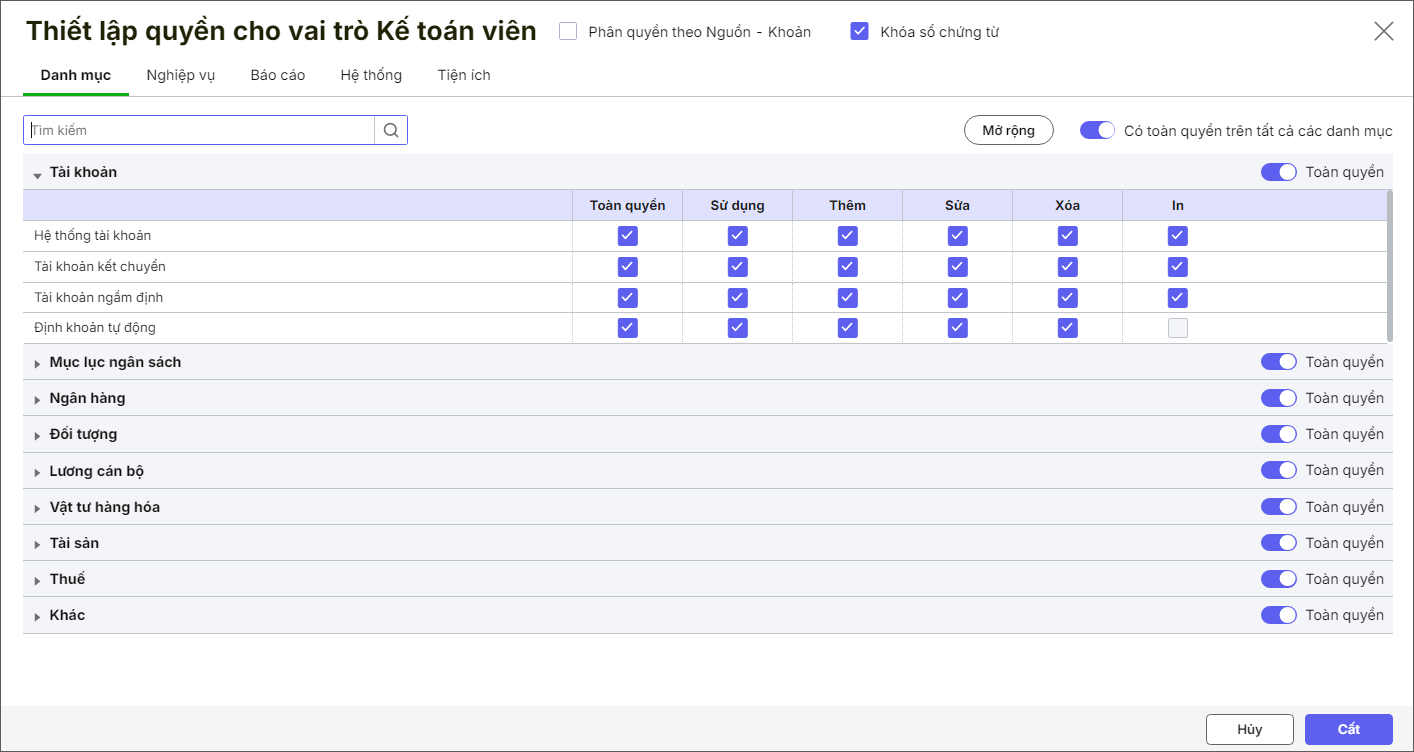Uncheck Khóa sổ chứng từ checkbox
This screenshot has height=752, width=1414.
tap(859, 31)
